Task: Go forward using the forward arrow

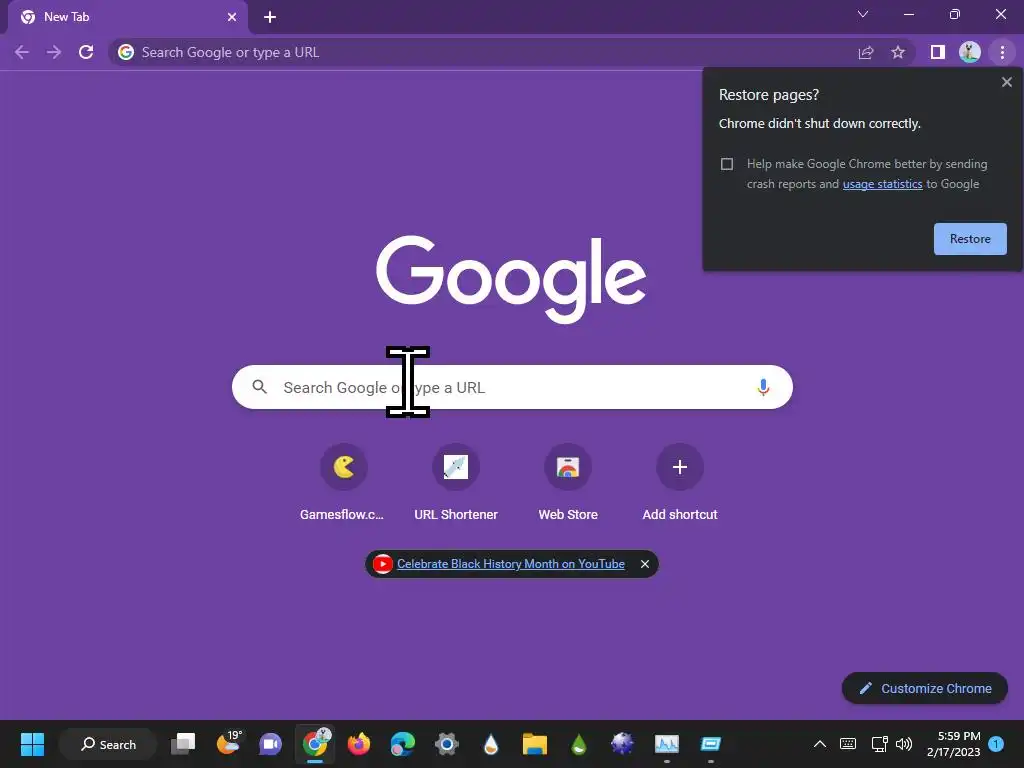Action: pos(54,52)
